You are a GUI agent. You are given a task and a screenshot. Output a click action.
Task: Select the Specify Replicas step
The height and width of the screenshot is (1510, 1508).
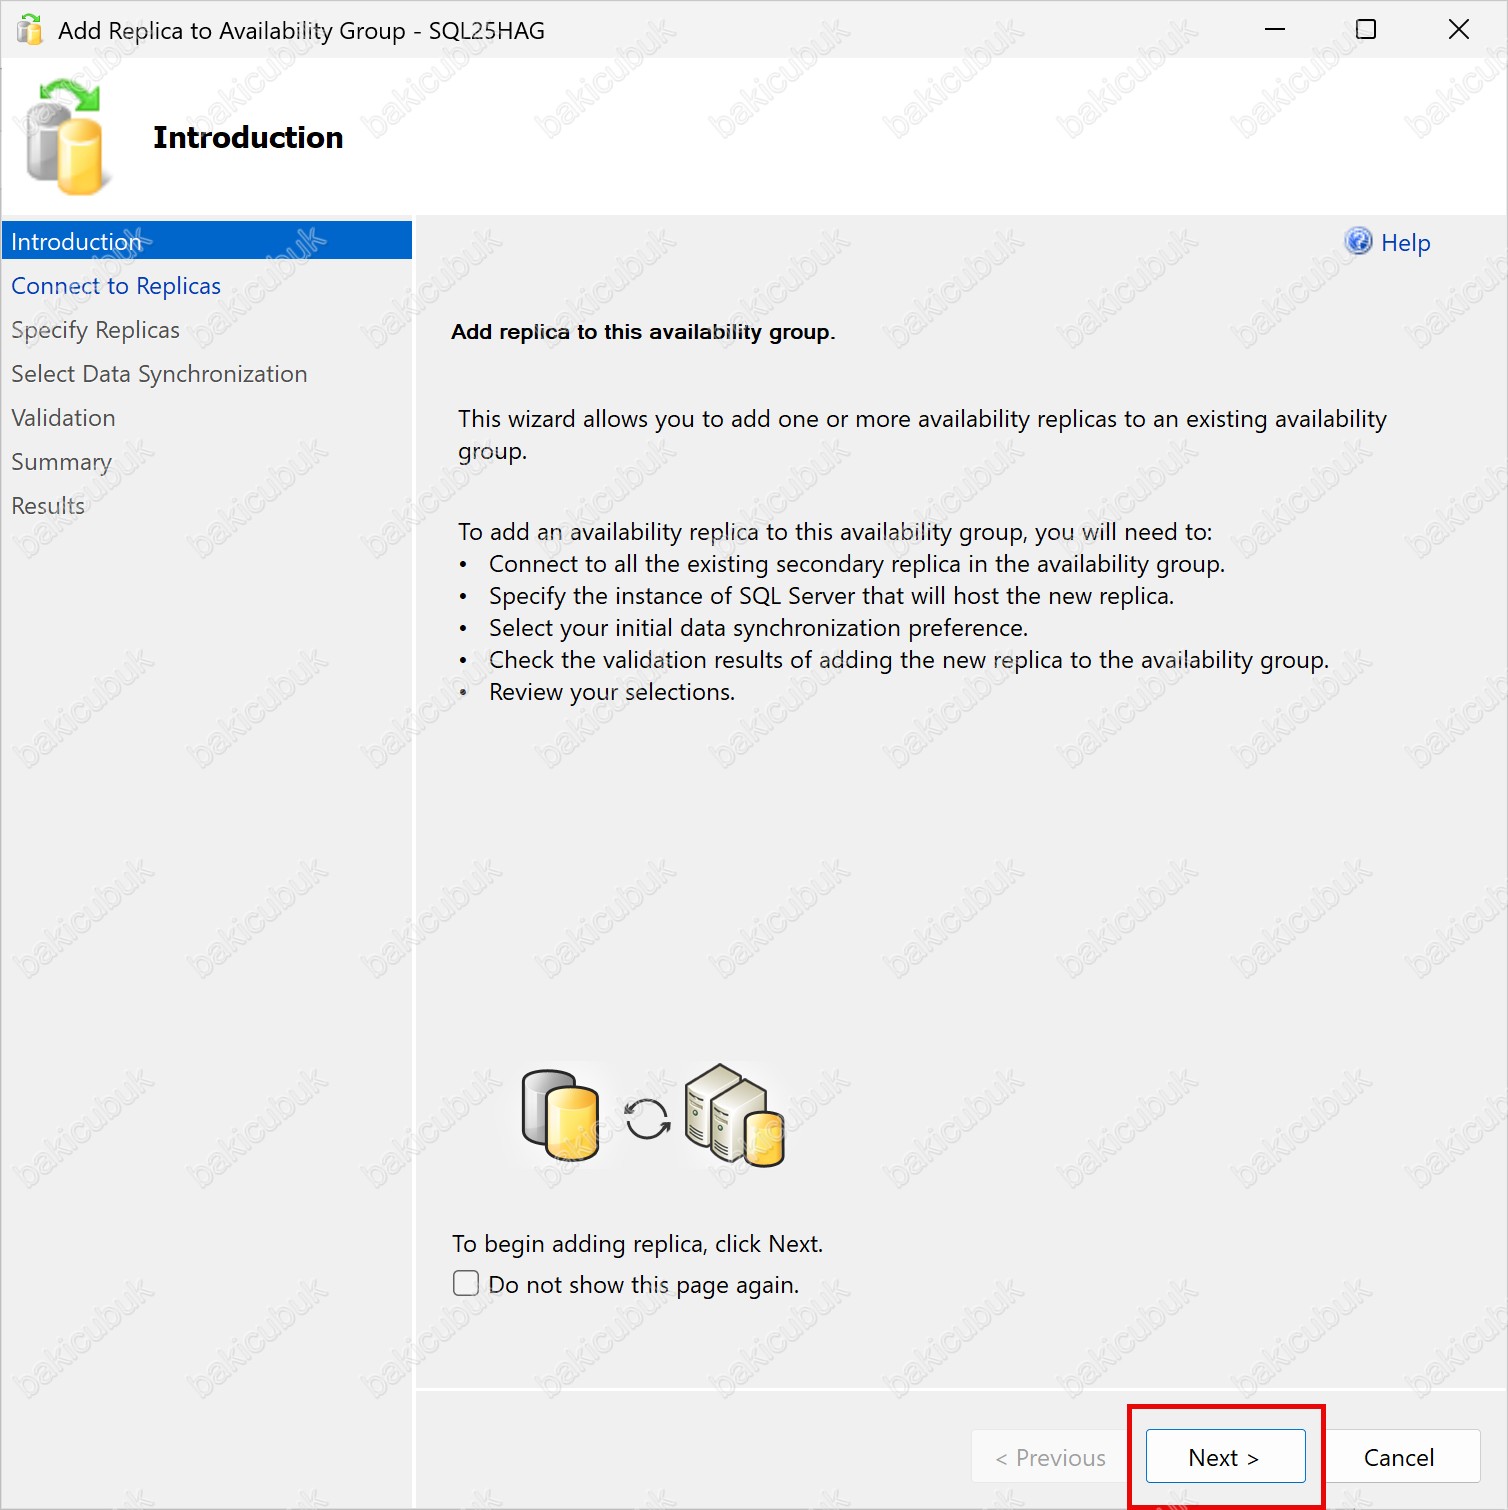point(96,330)
